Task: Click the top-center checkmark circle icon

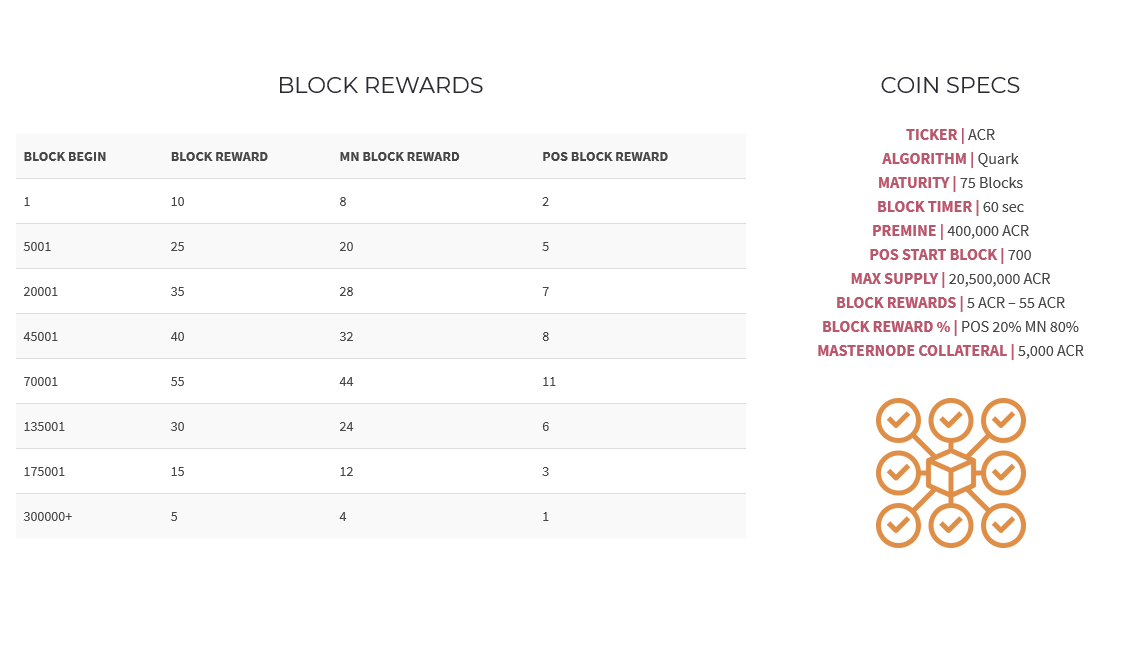Action: (x=951, y=420)
